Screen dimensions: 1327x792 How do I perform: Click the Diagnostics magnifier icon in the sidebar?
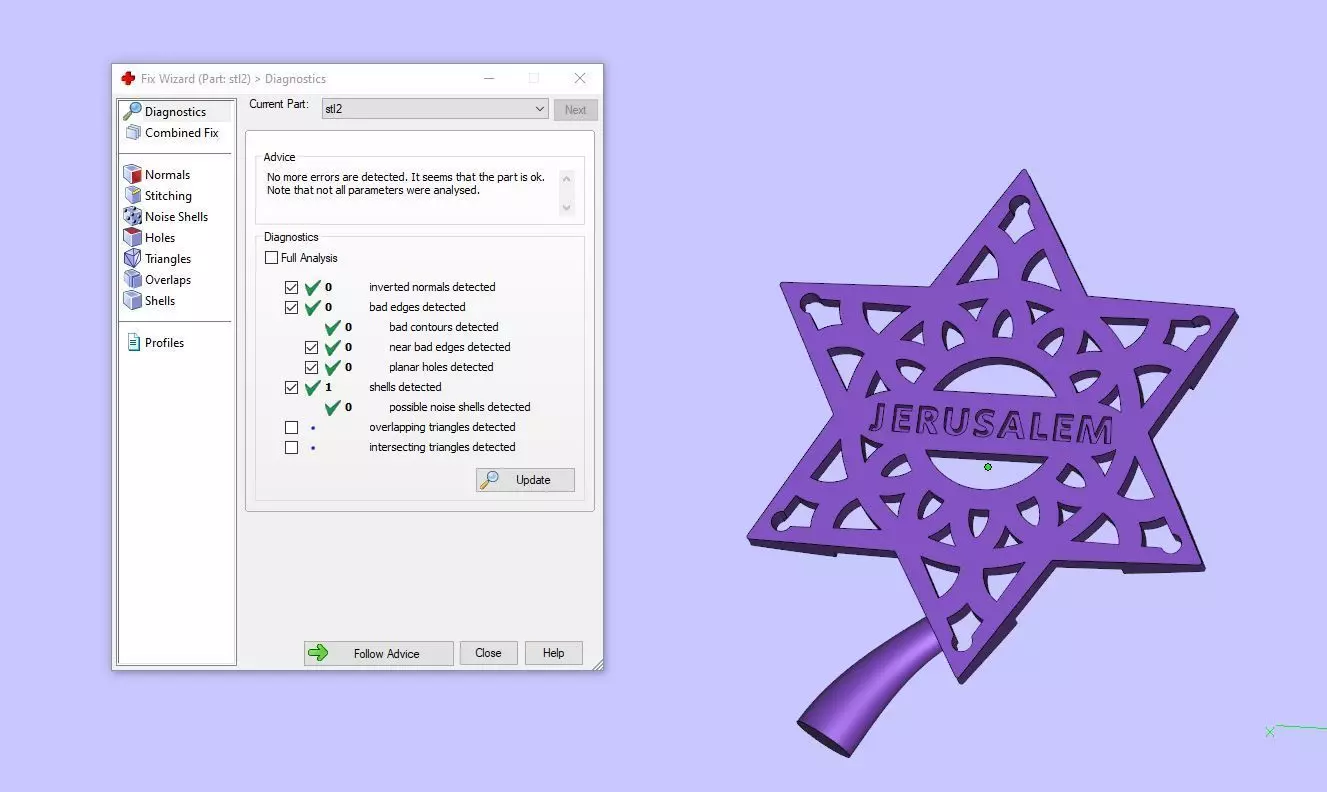132,111
